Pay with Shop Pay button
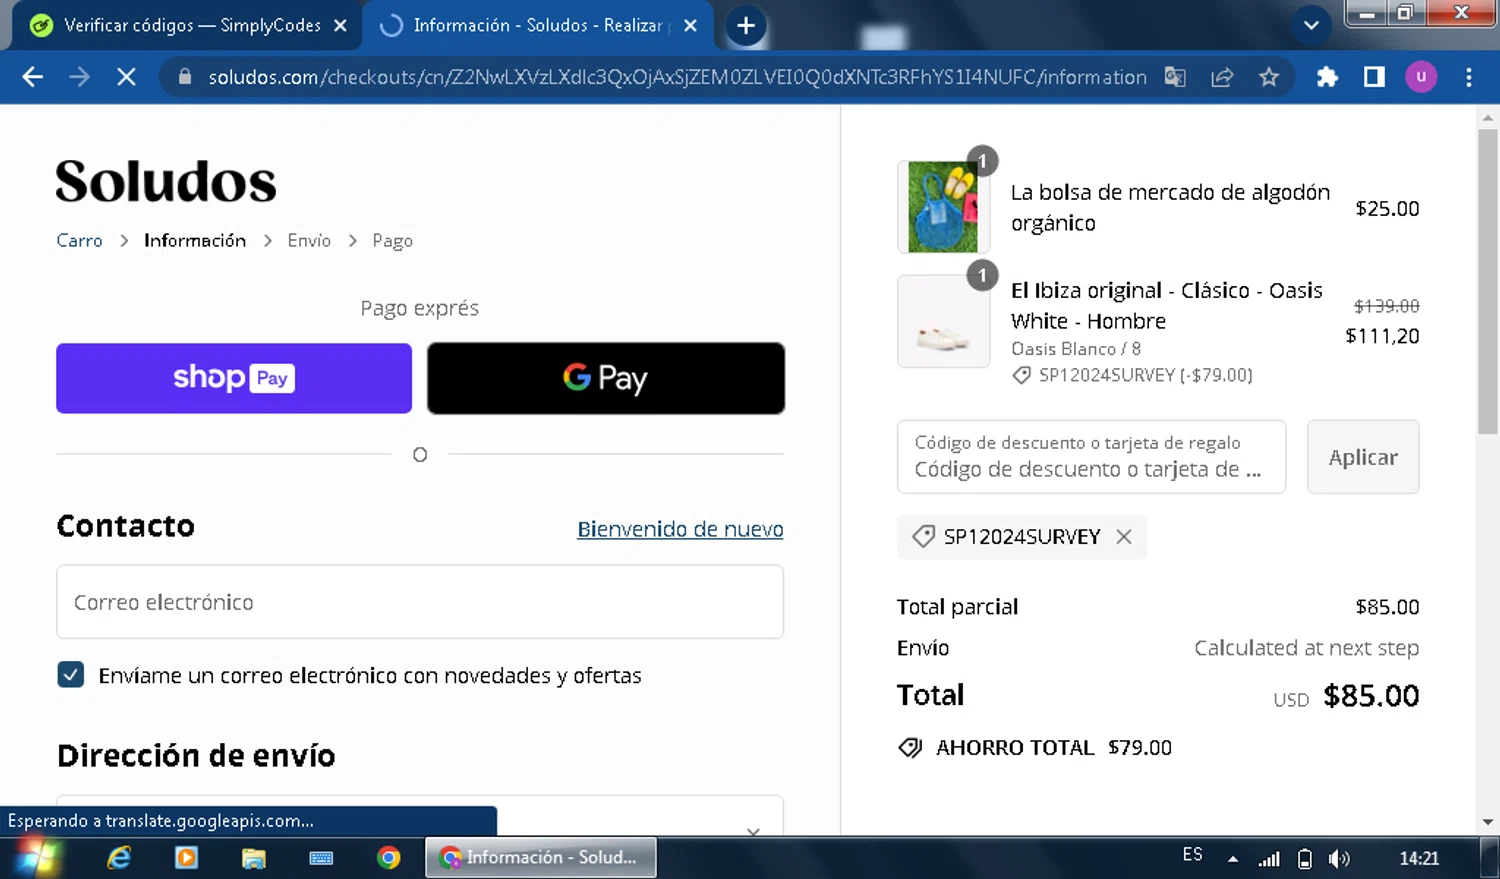 [x=234, y=378]
